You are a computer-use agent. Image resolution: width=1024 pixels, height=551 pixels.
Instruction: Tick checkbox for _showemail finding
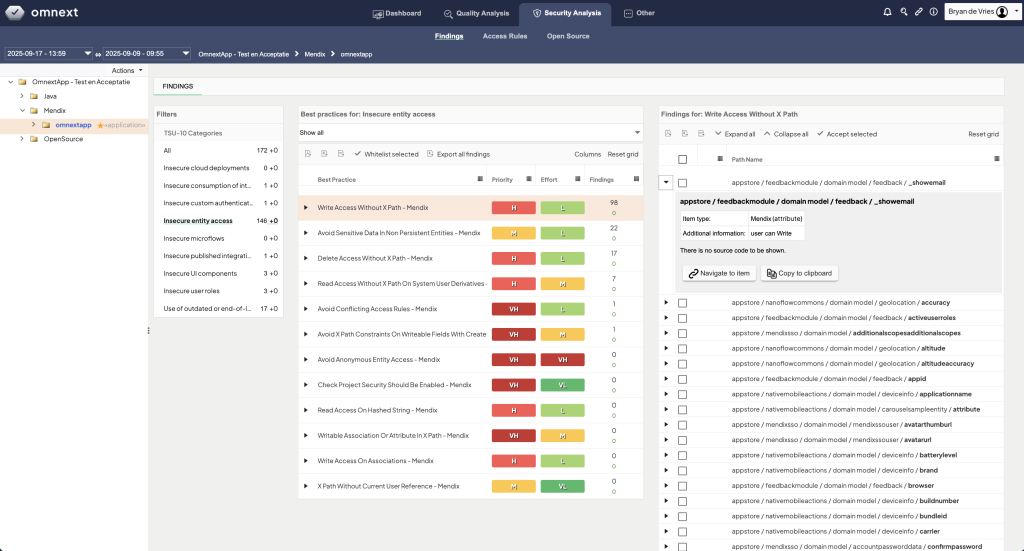[682, 183]
